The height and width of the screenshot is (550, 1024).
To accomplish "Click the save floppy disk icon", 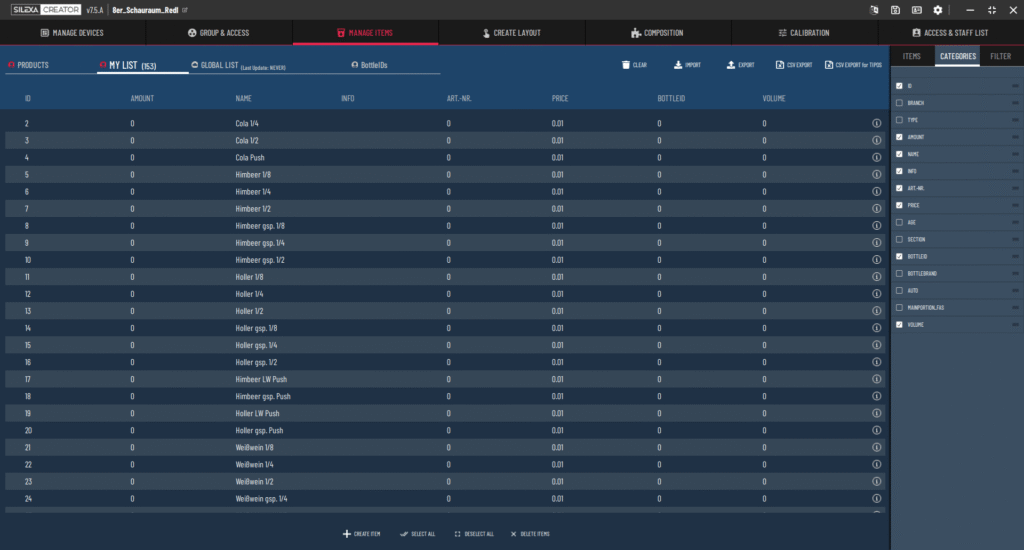I will [x=895, y=10].
